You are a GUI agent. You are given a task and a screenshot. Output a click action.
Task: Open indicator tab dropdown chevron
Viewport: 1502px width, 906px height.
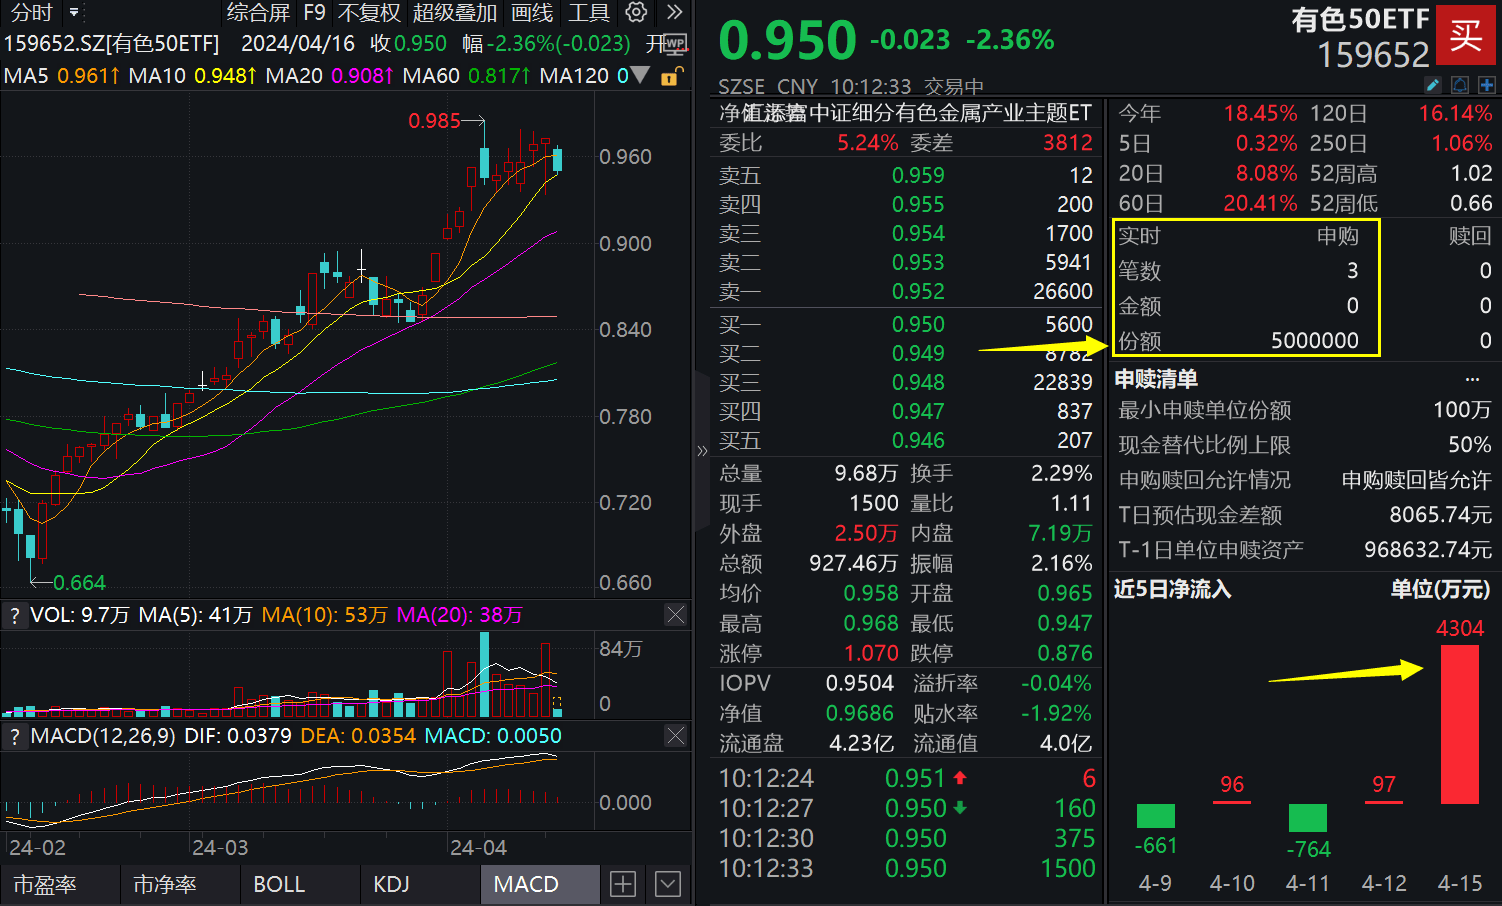[668, 884]
